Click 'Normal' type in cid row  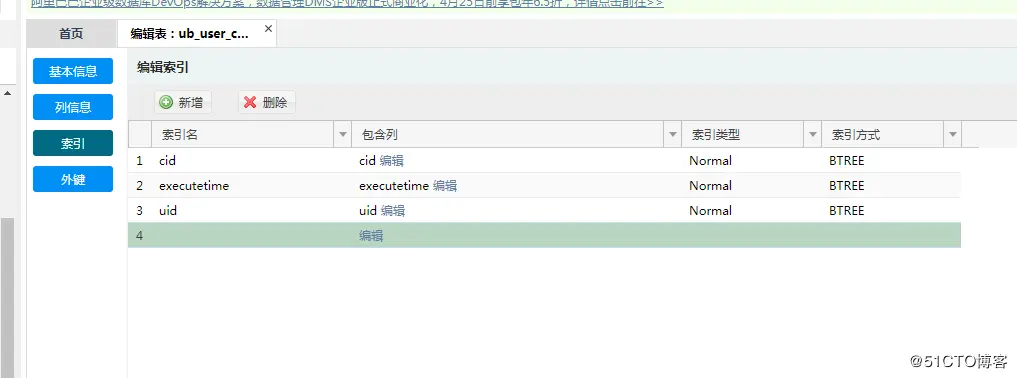click(x=710, y=161)
